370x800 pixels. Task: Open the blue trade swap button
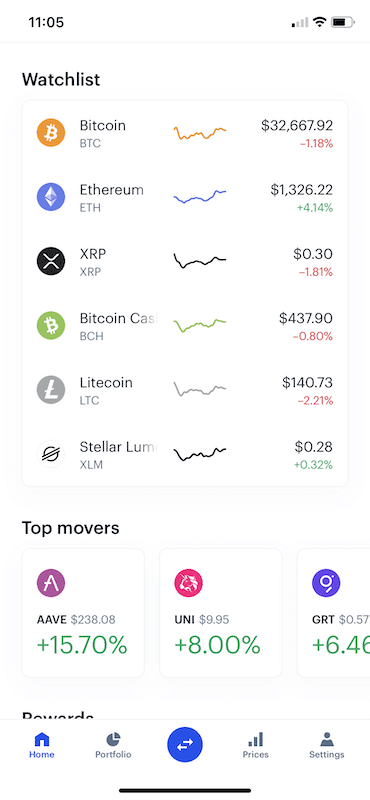coord(185,745)
